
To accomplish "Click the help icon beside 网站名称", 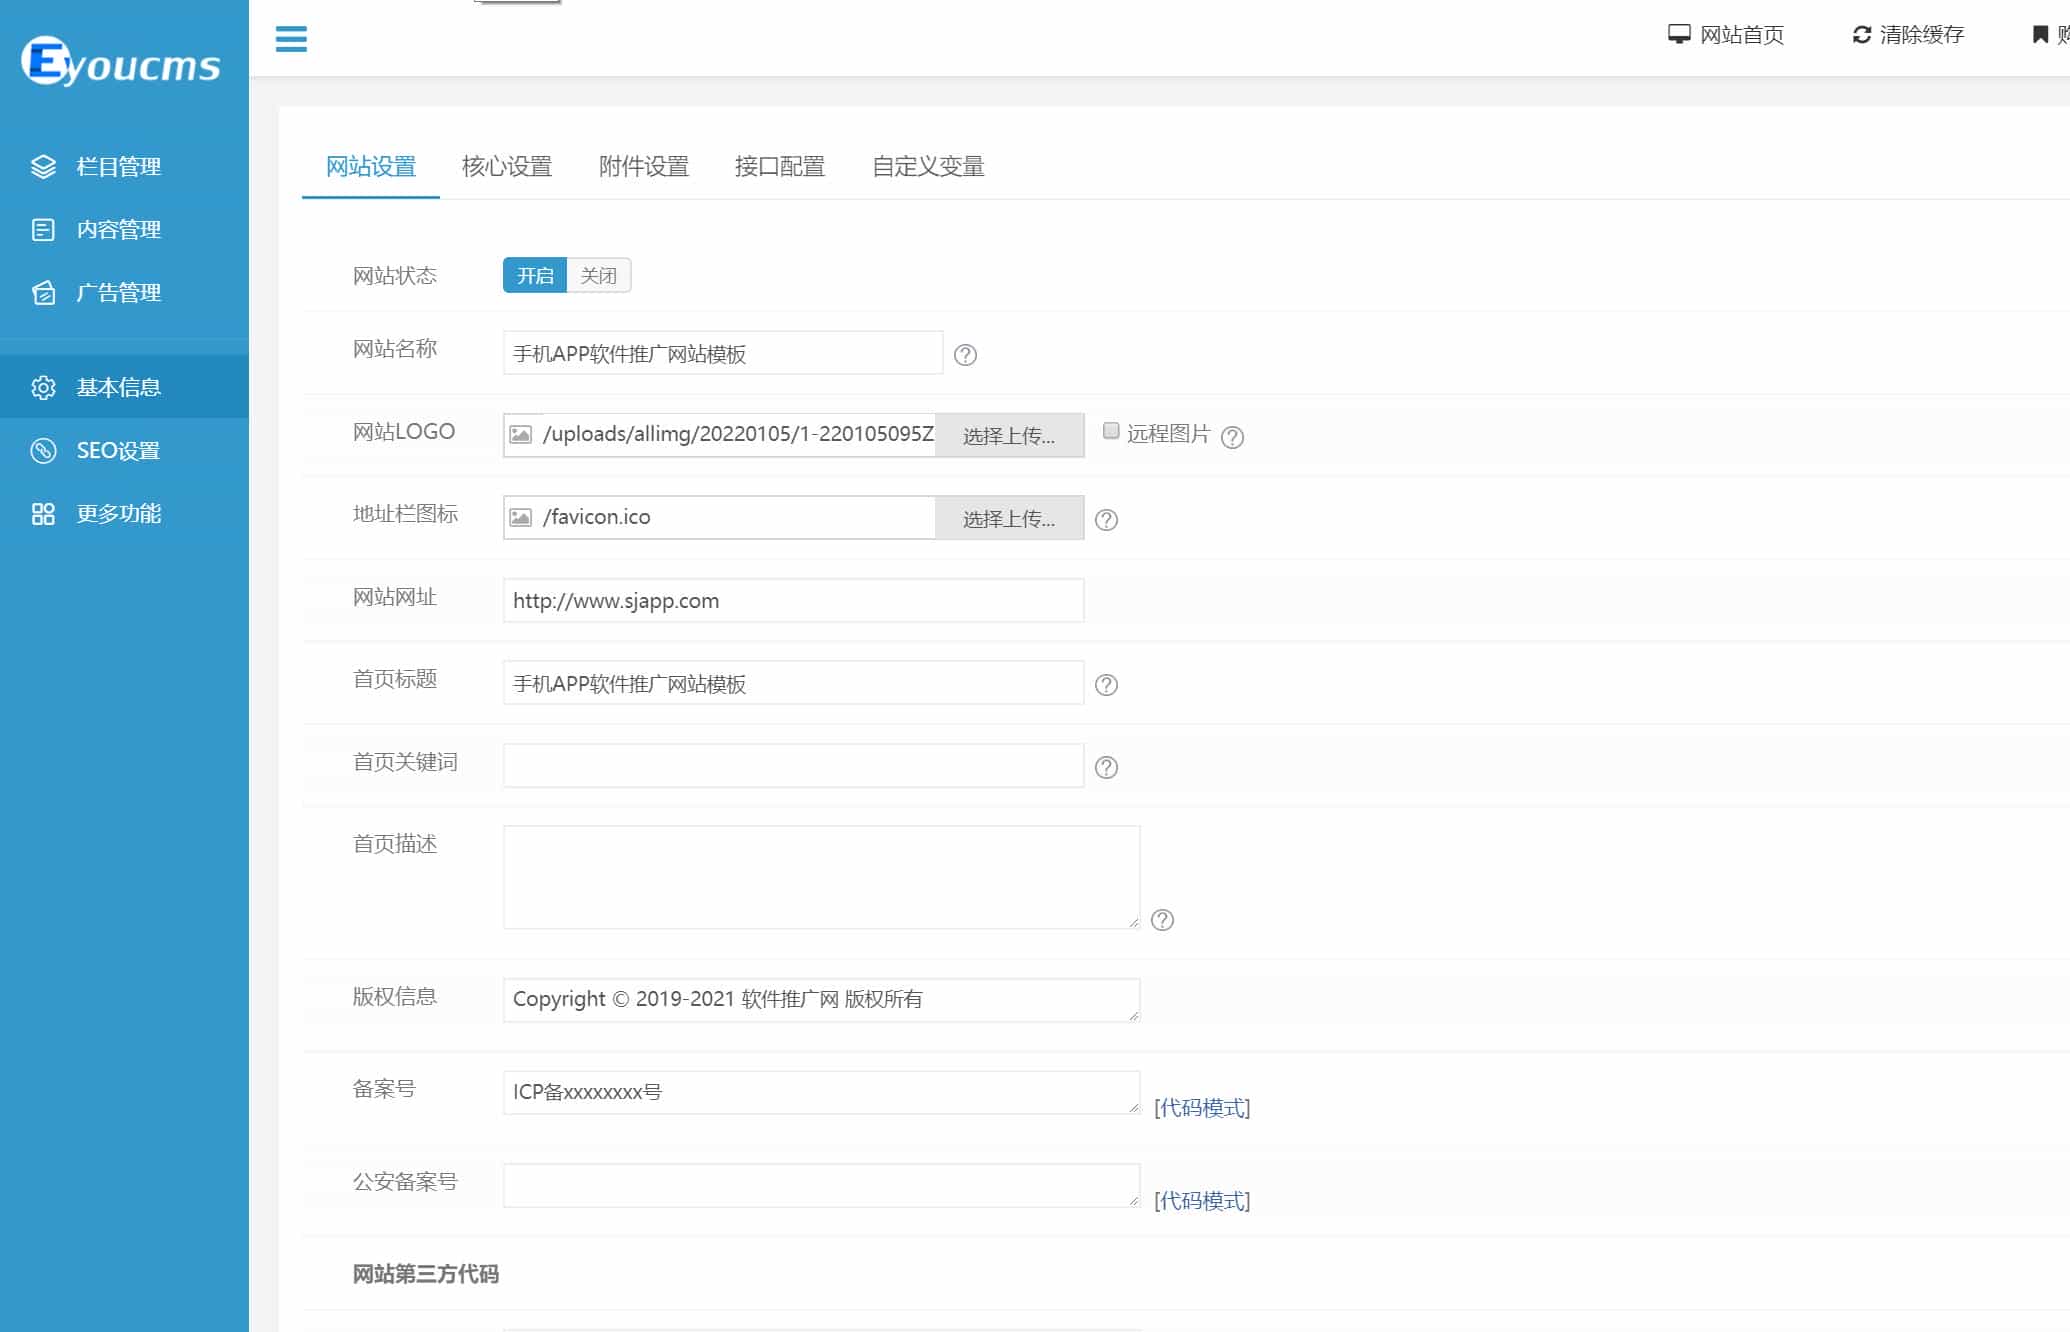I will (965, 355).
